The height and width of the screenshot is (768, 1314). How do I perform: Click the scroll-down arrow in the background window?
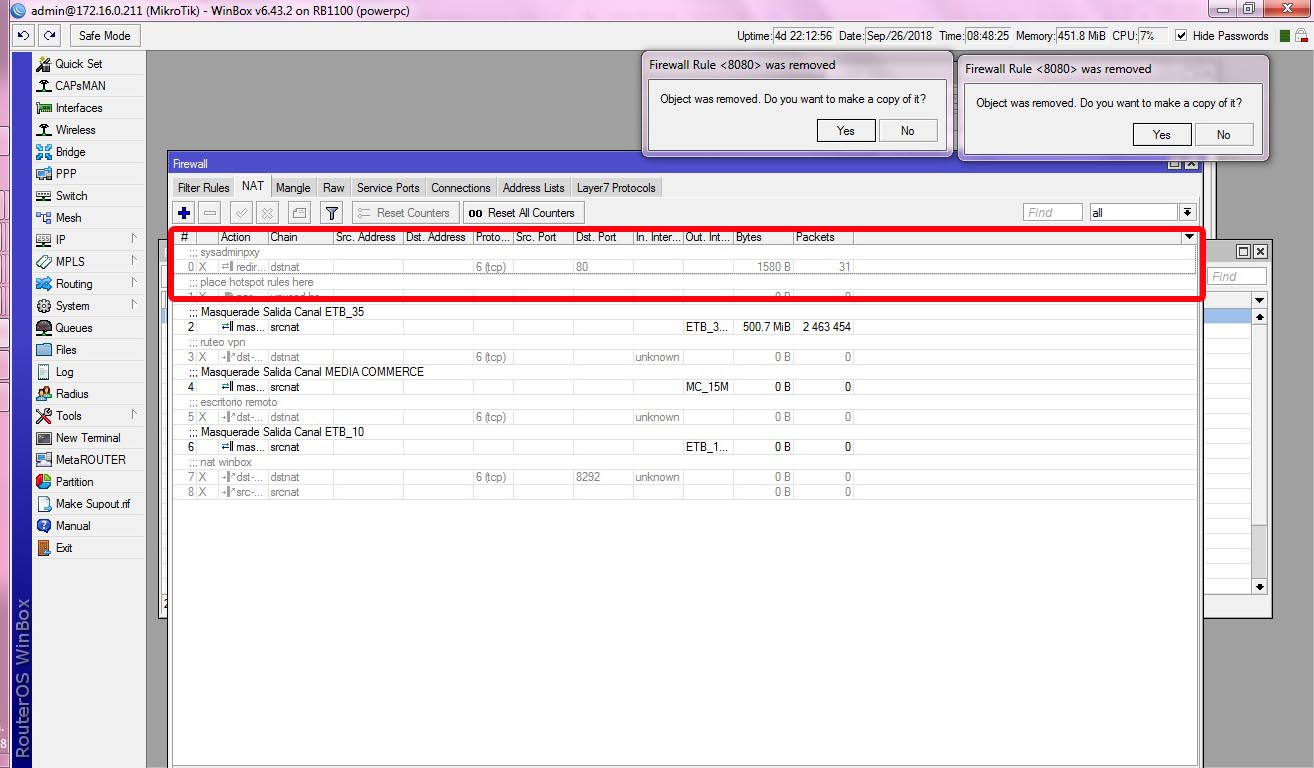pyautogui.click(x=1259, y=587)
